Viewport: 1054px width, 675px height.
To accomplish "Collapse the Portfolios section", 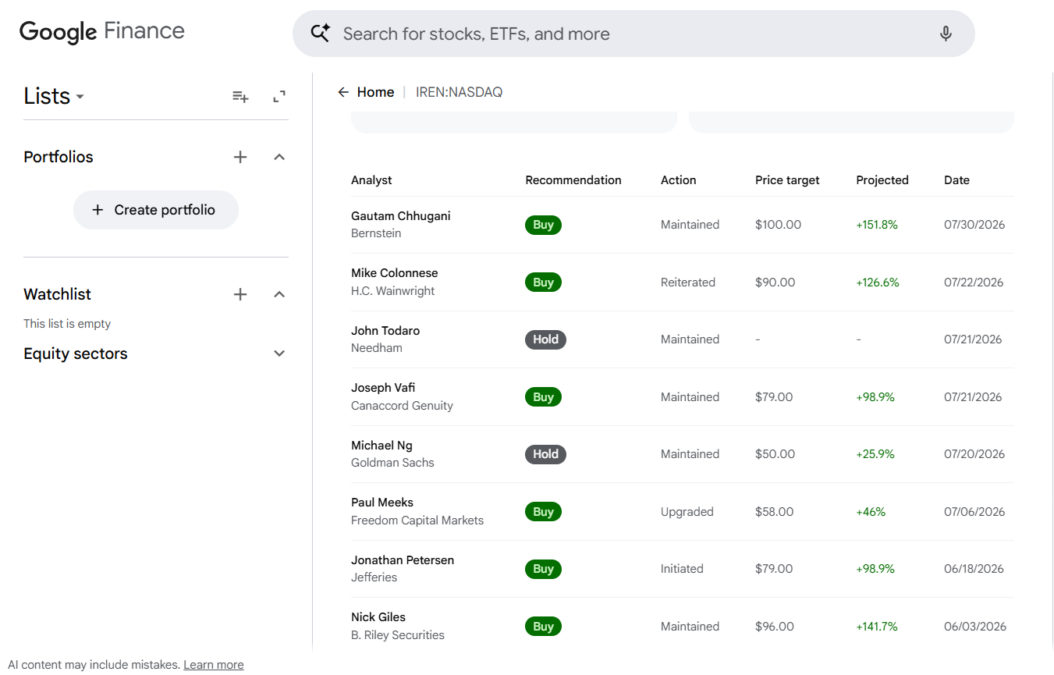I will click(x=279, y=157).
